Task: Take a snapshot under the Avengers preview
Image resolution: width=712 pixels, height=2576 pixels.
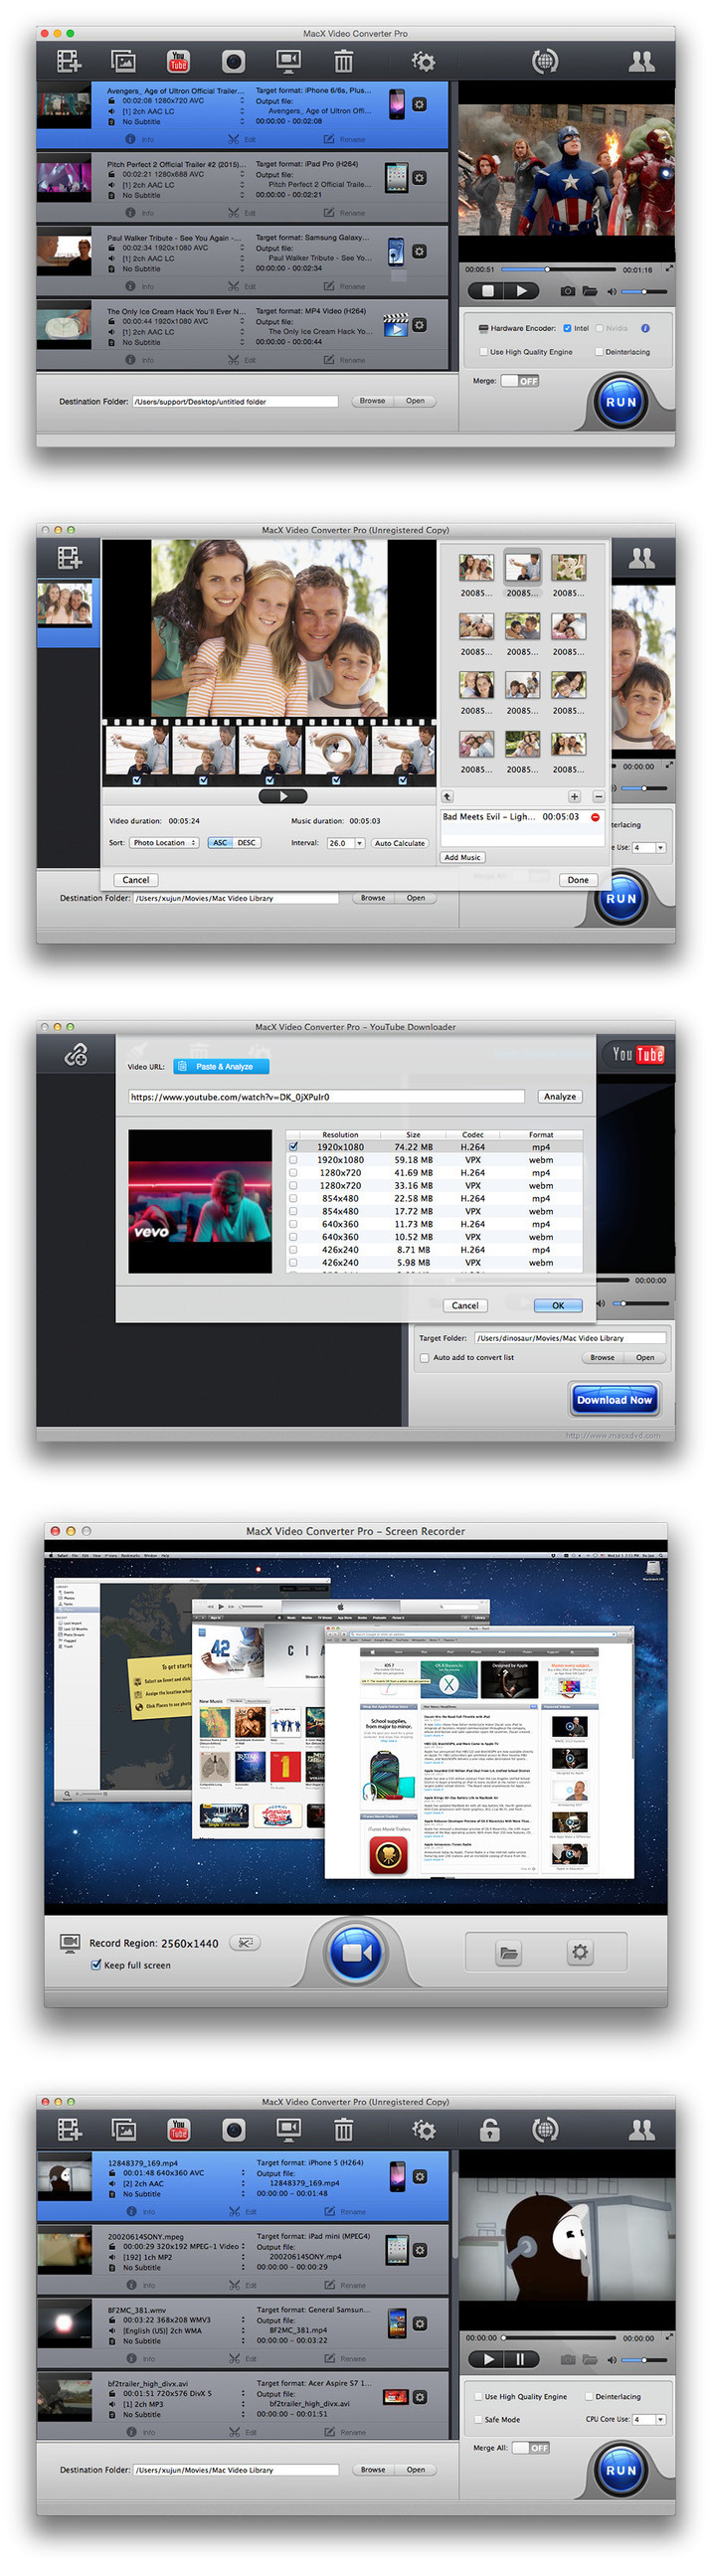Action: point(567,291)
